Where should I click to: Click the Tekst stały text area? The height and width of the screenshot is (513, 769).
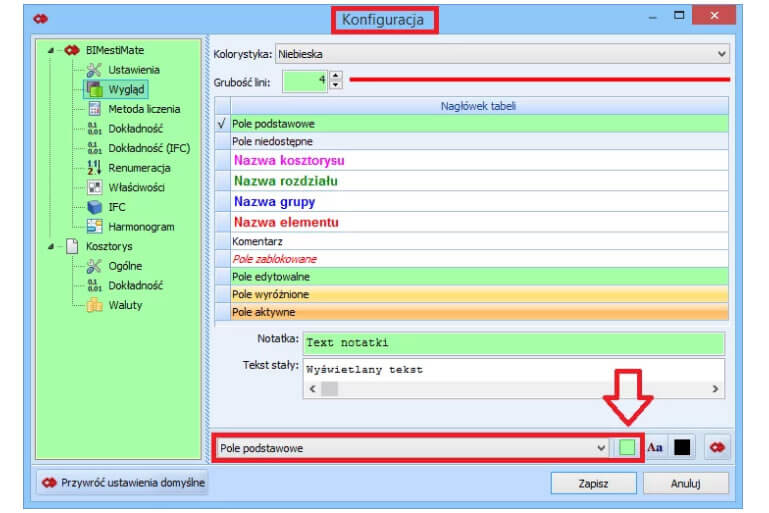513,370
